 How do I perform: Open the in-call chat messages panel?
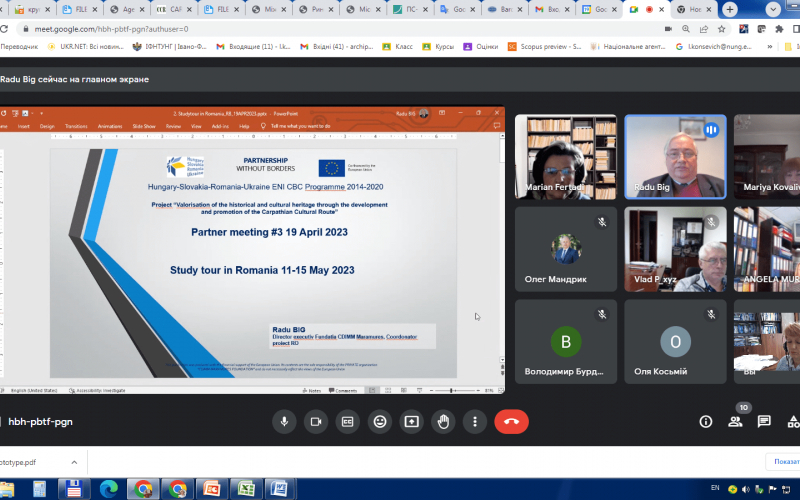764,421
